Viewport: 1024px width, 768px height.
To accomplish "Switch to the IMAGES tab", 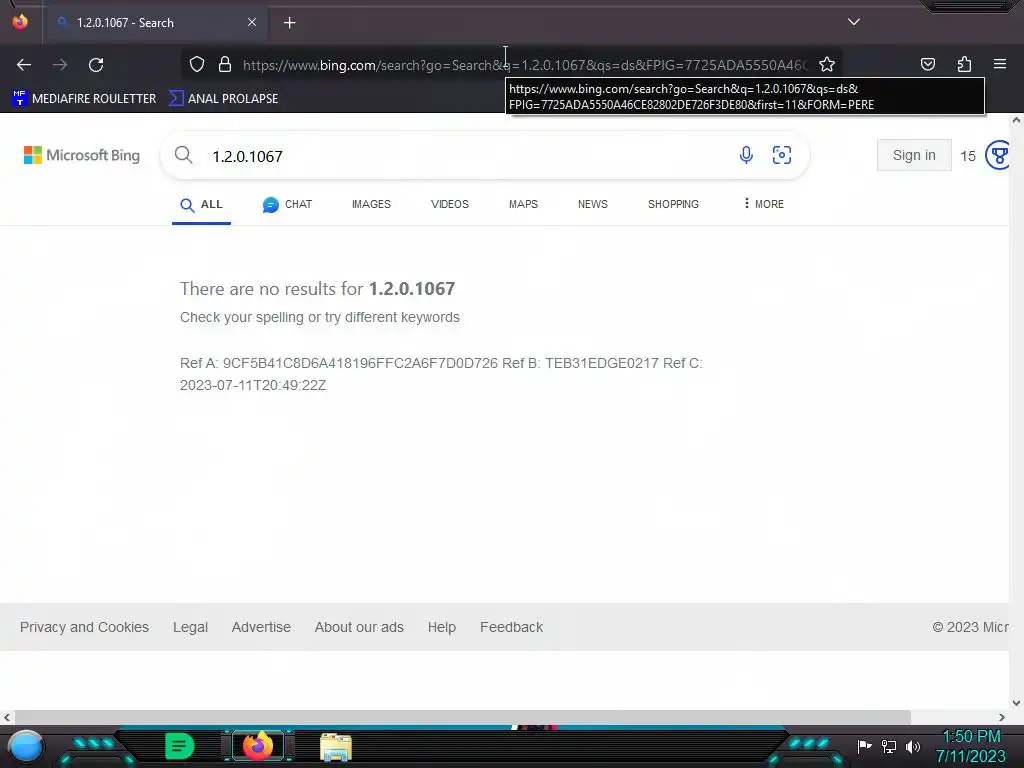I will point(371,204).
